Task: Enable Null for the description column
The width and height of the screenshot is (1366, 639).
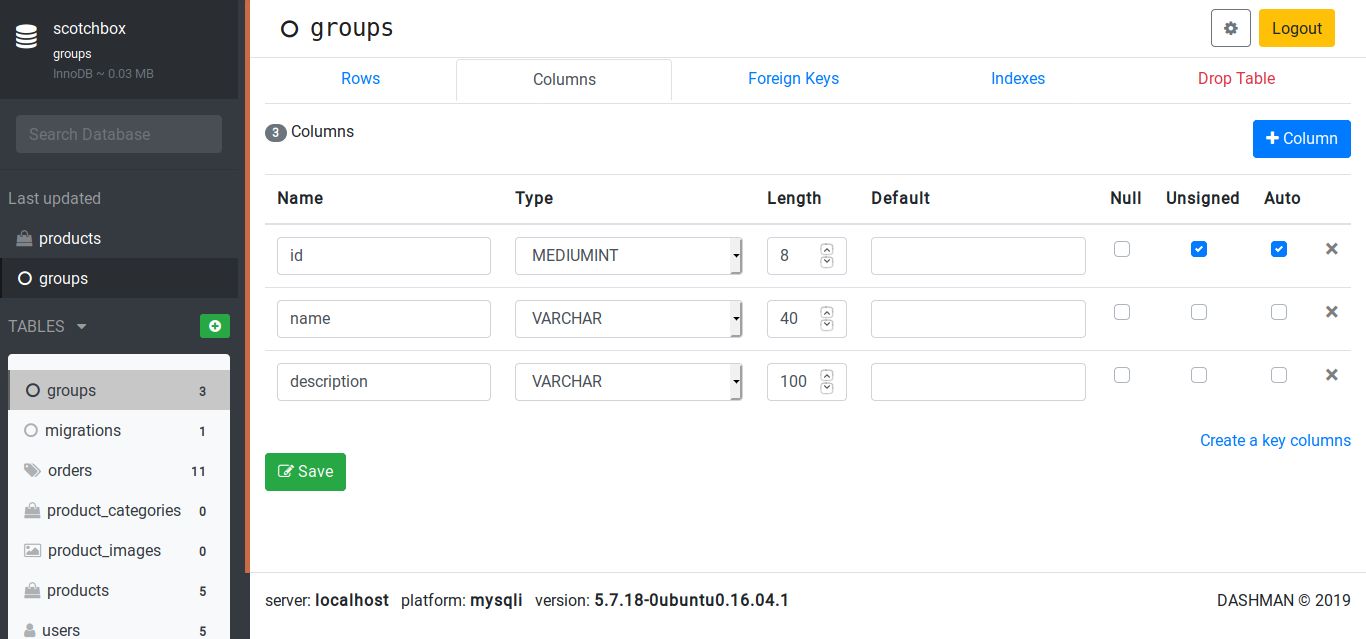Action: 1122,375
